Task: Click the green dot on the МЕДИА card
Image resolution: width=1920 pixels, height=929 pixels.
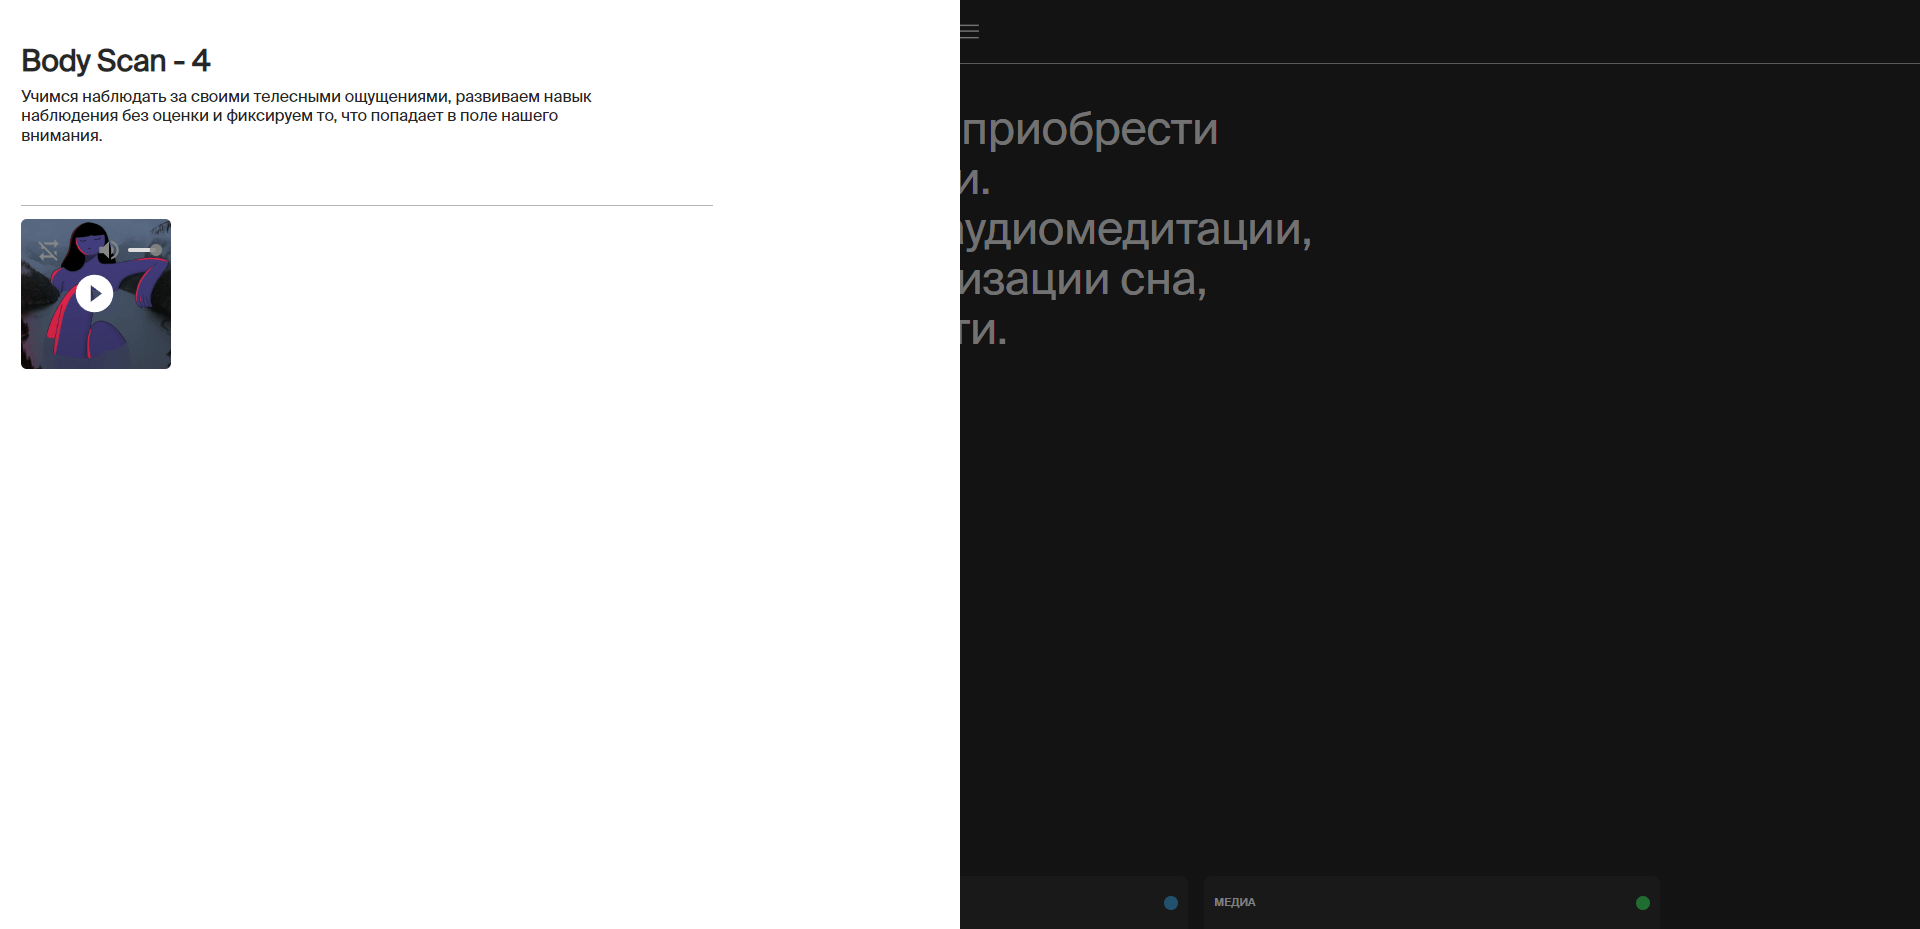Action: (x=1642, y=903)
